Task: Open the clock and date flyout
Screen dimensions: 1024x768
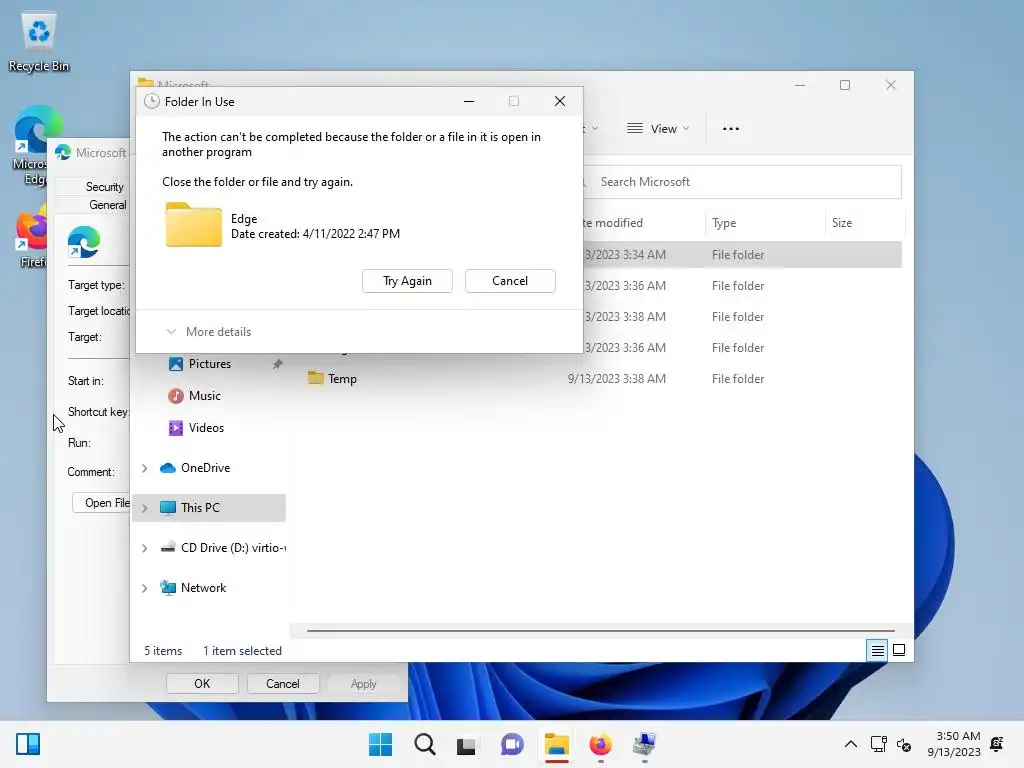Action: click(953, 744)
